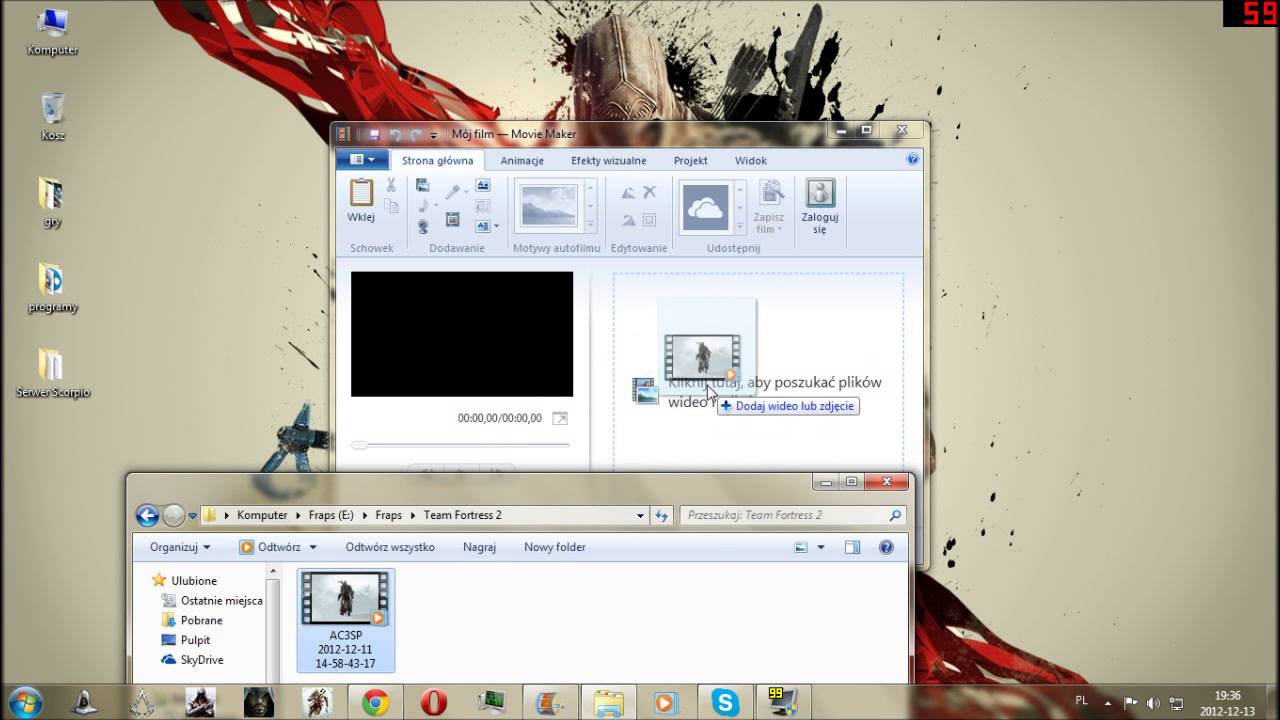Click Odtwórz wszystko in Explorer toolbar
The width and height of the screenshot is (1280, 720).
[x=390, y=547]
